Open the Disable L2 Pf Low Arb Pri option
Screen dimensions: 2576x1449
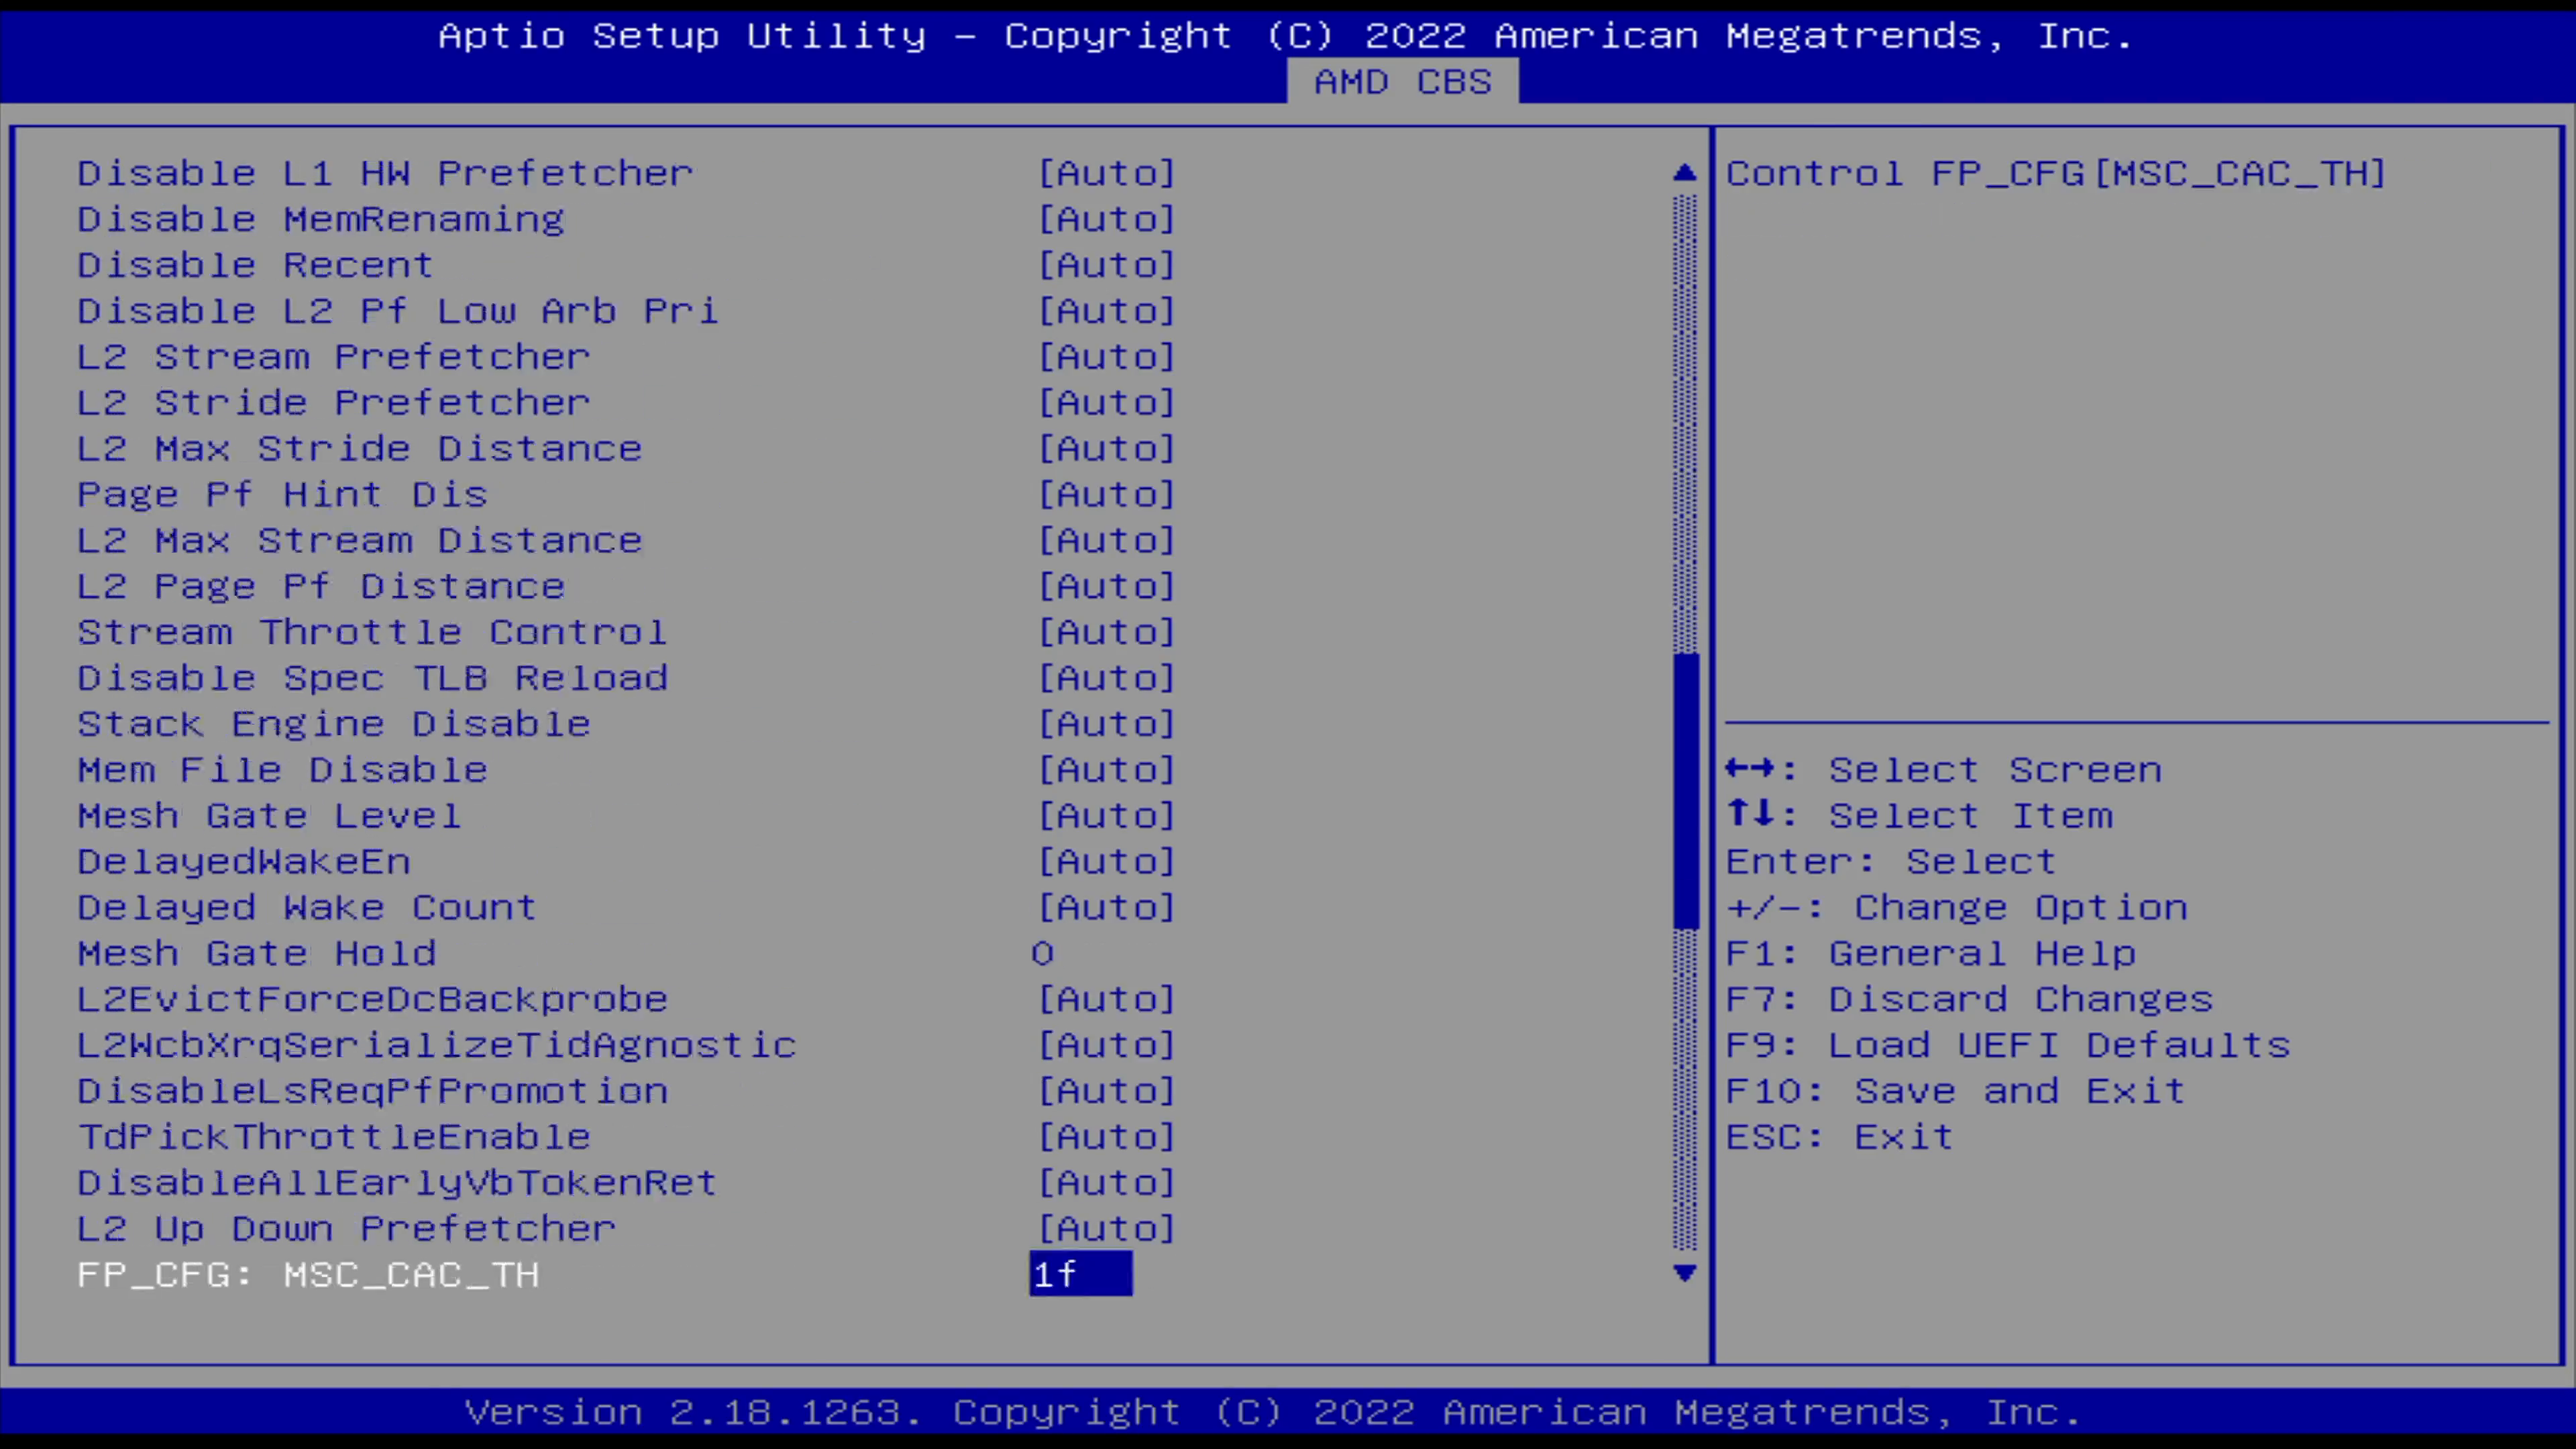1107,311
